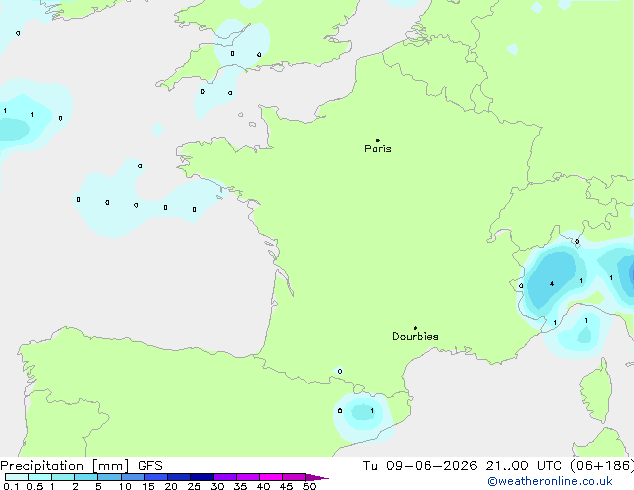
Task: Click the GFS model name in title
Action: (x=150, y=466)
